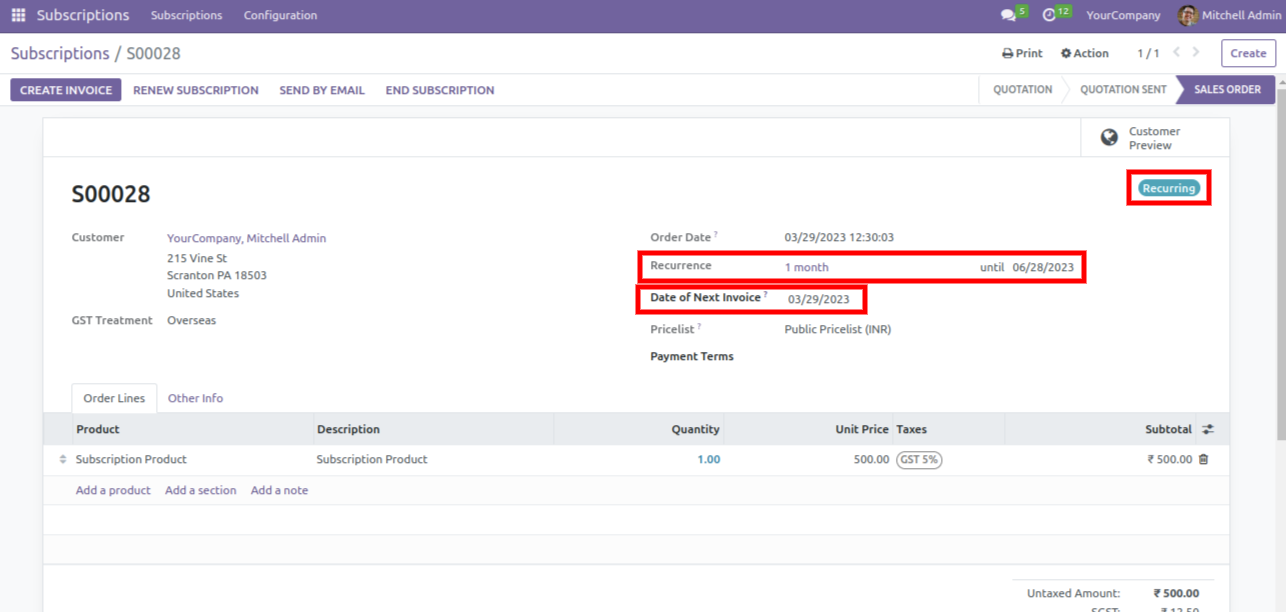Click the Customer Preview globe icon
This screenshot has width=1286, height=612.
[x=1109, y=138]
